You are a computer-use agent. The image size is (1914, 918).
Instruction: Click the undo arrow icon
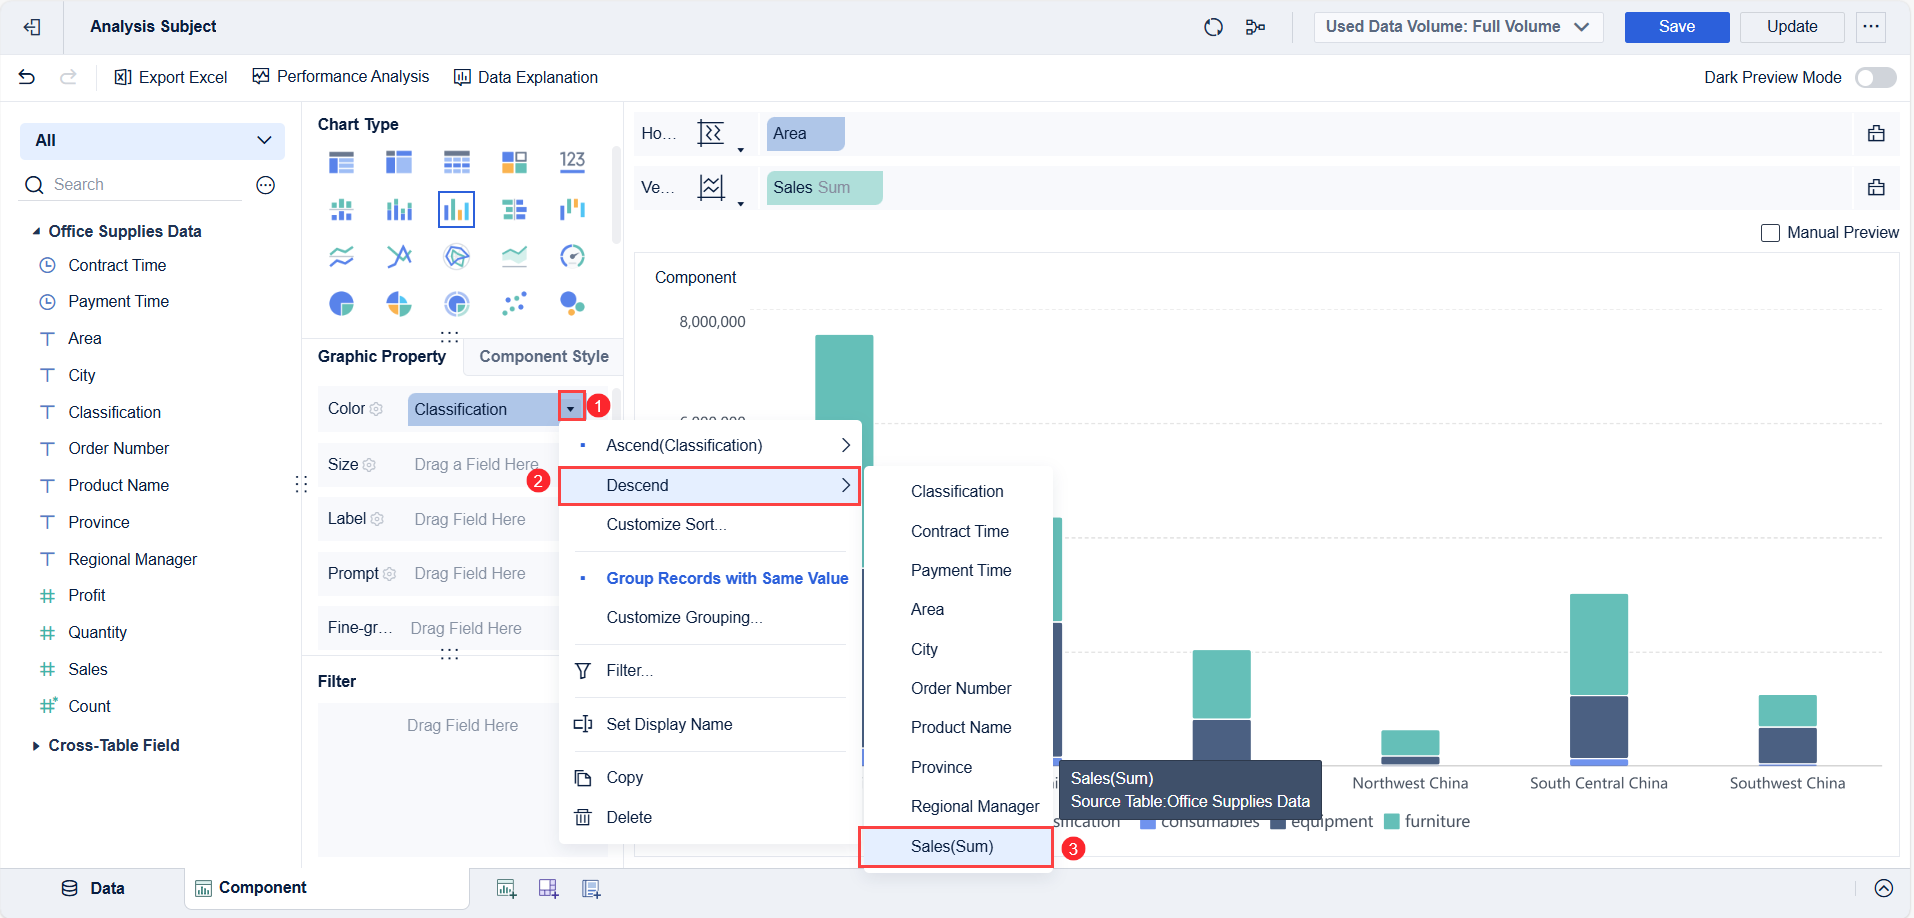coord(27,77)
